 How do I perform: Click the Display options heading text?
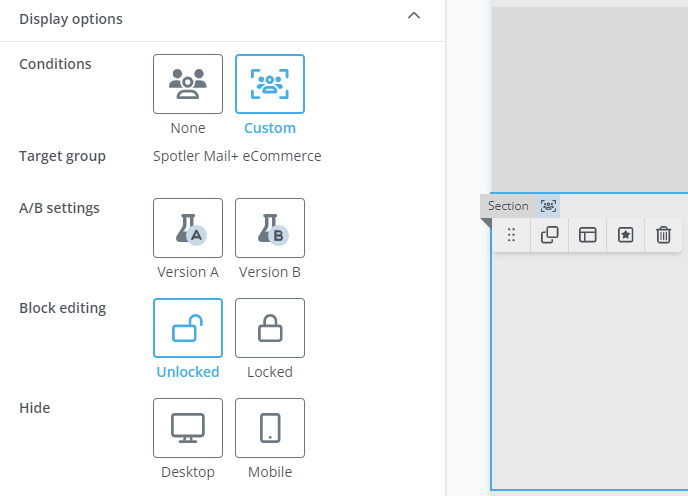[x=71, y=19]
